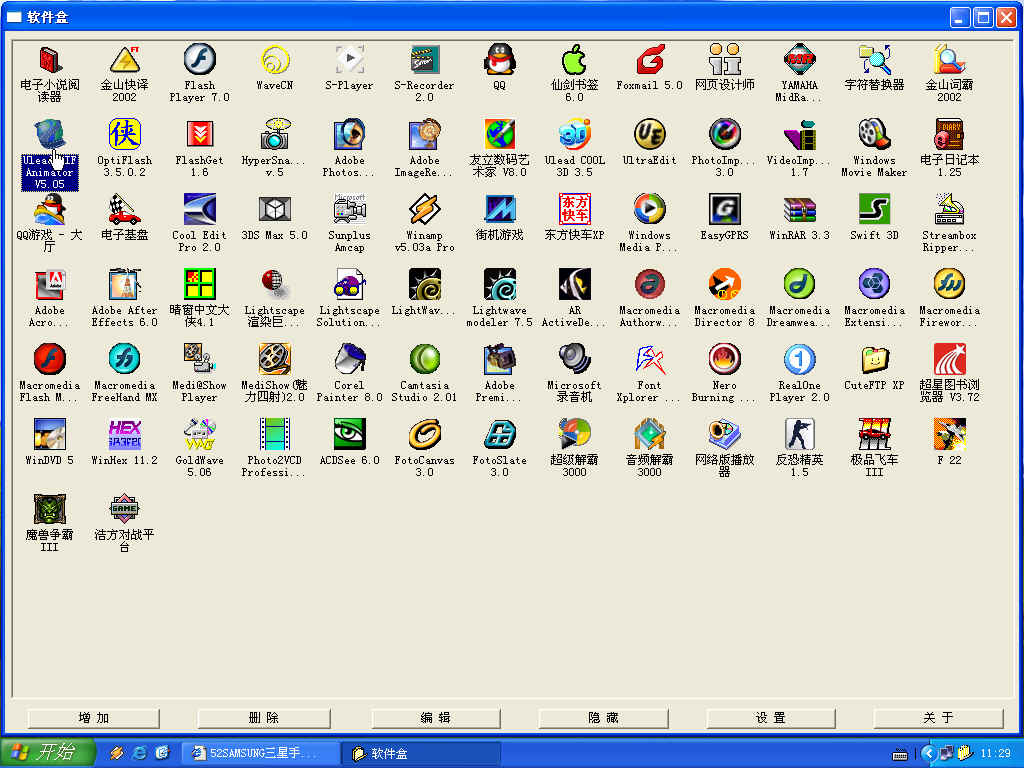Image resolution: width=1024 pixels, height=768 pixels.
Task: Open Windows Movie Maker icon
Action: coord(874,135)
